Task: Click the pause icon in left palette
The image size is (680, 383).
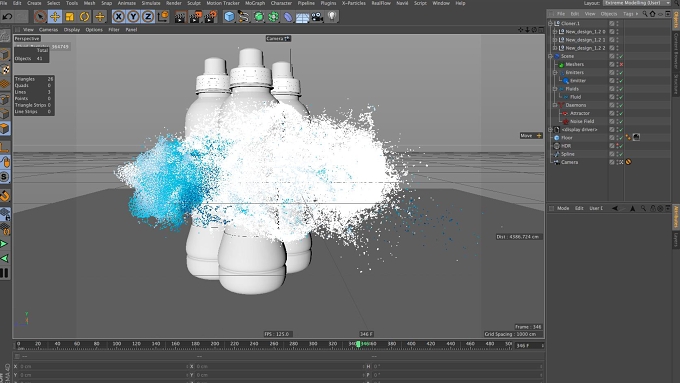Action: 4,273
